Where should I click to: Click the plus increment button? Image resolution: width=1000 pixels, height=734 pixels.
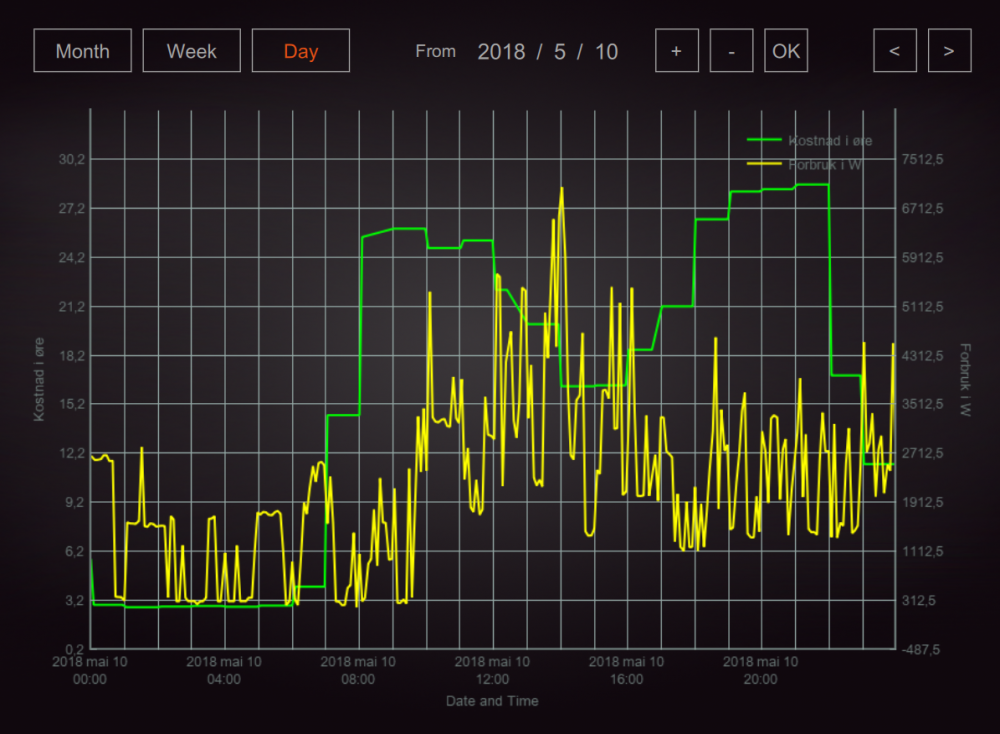pyautogui.click(x=677, y=51)
